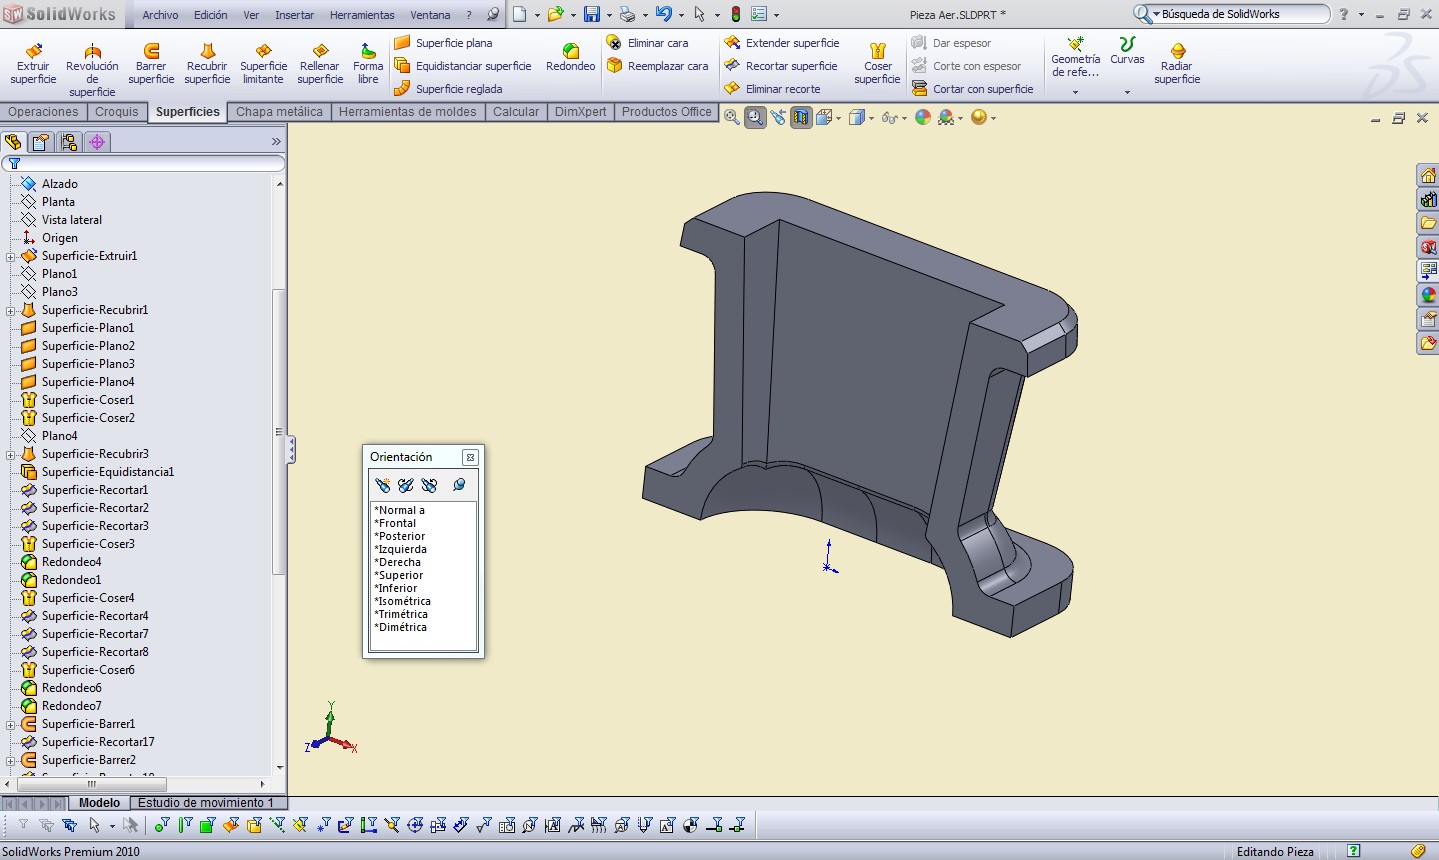The height and width of the screenshot is (860, 1439).
Task: Open the Archivo menu
Action: click(160, 15)
